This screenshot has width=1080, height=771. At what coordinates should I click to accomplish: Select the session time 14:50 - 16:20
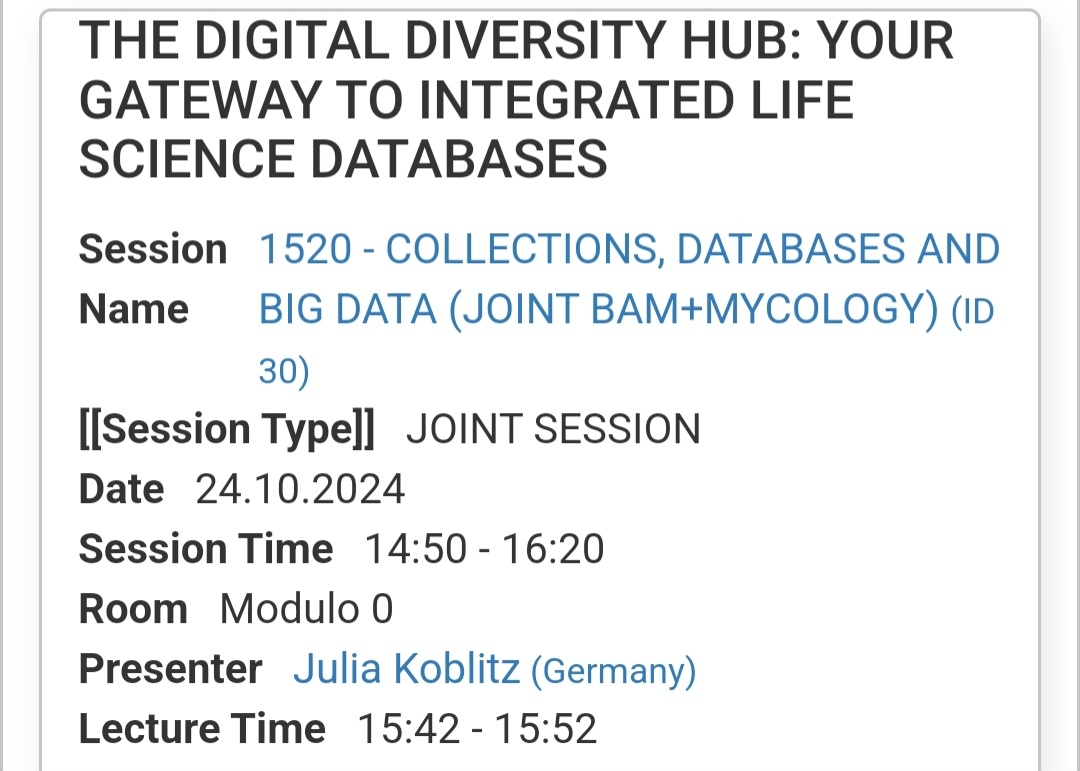(x=484, y=550)
